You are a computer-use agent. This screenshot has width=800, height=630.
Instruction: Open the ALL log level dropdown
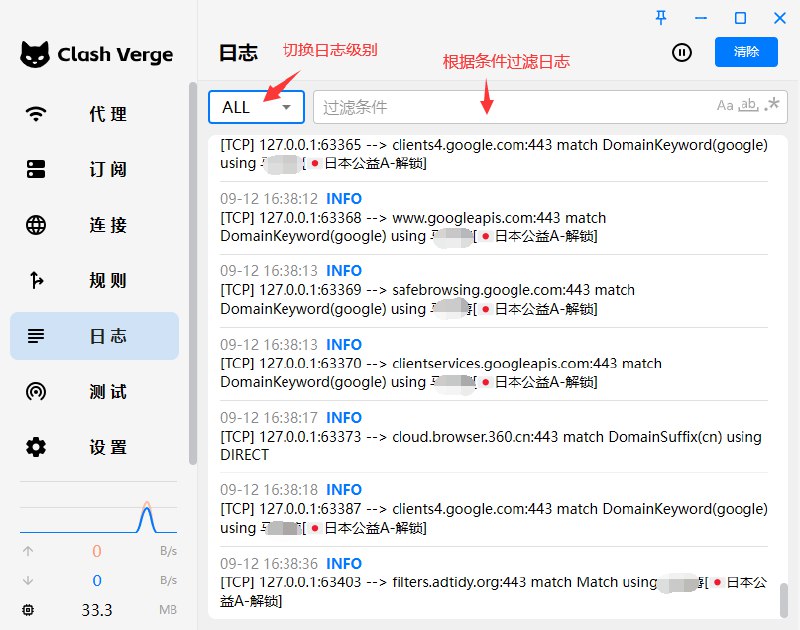(256, 107)
